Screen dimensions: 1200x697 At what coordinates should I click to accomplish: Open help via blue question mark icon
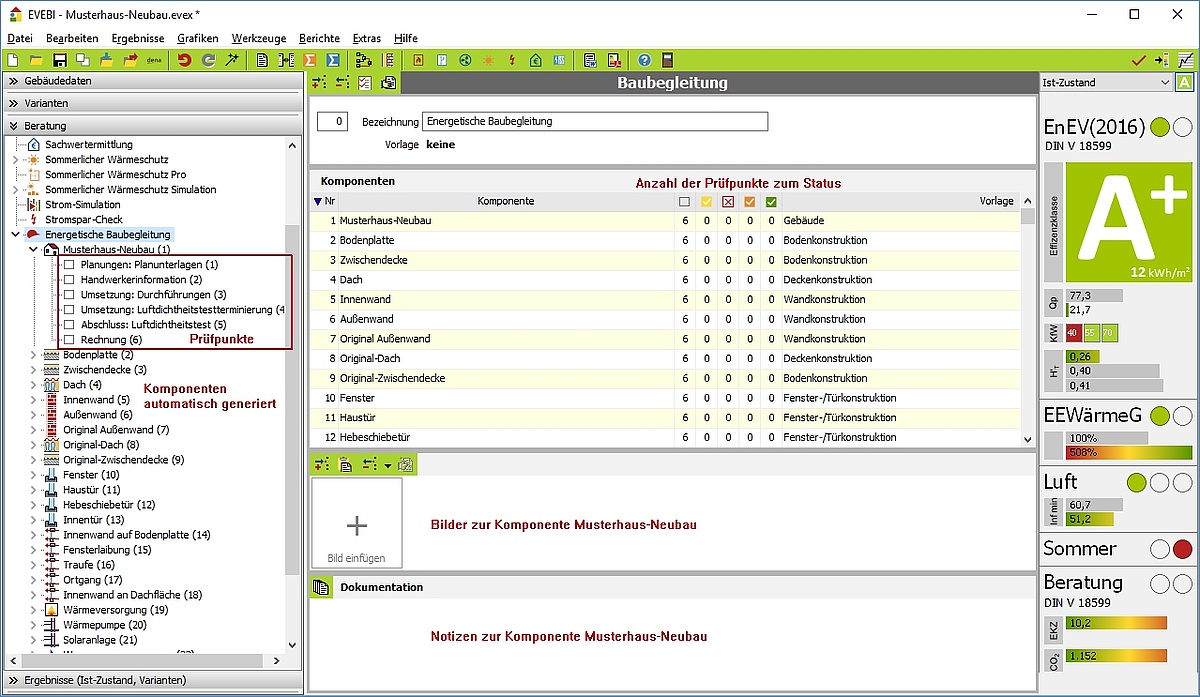click(644, 60)
